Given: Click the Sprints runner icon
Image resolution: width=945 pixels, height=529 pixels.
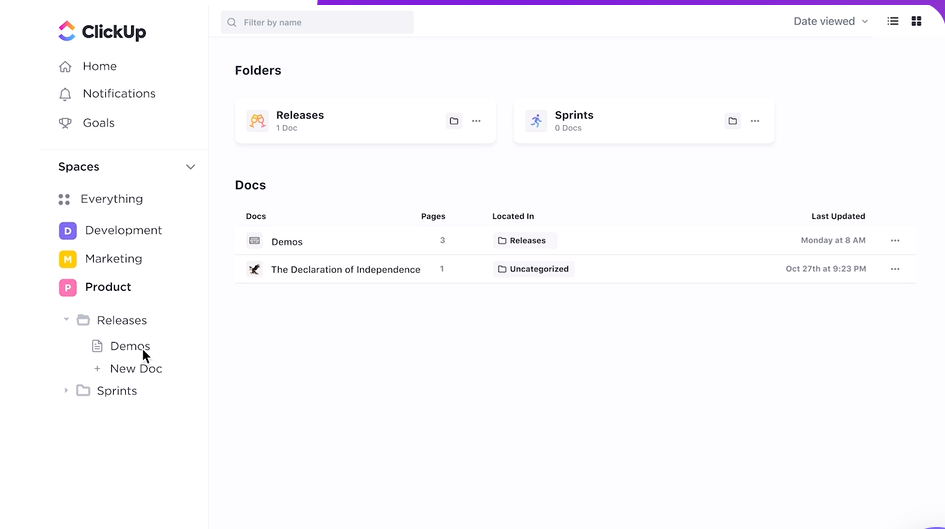Looking at the screenshot, I should (536, 121).
